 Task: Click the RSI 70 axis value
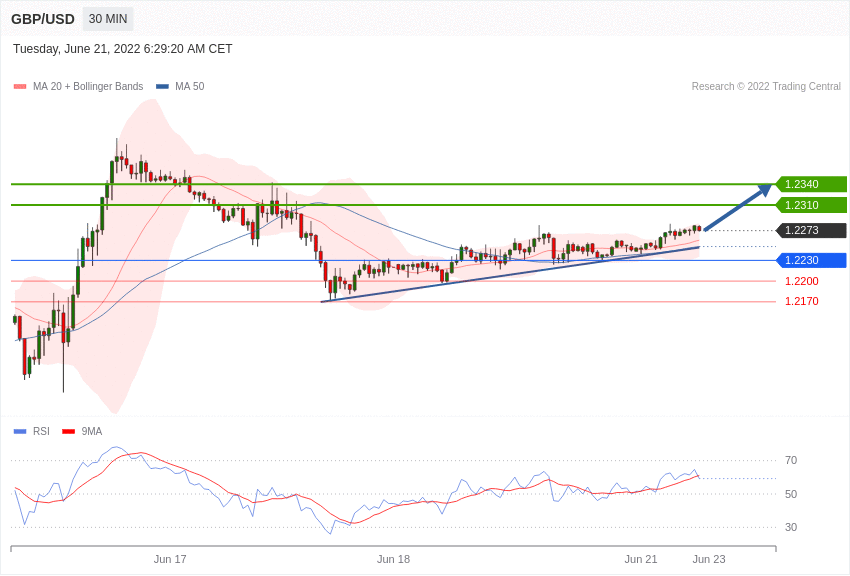pyautogui.click(x=791, y=460)
